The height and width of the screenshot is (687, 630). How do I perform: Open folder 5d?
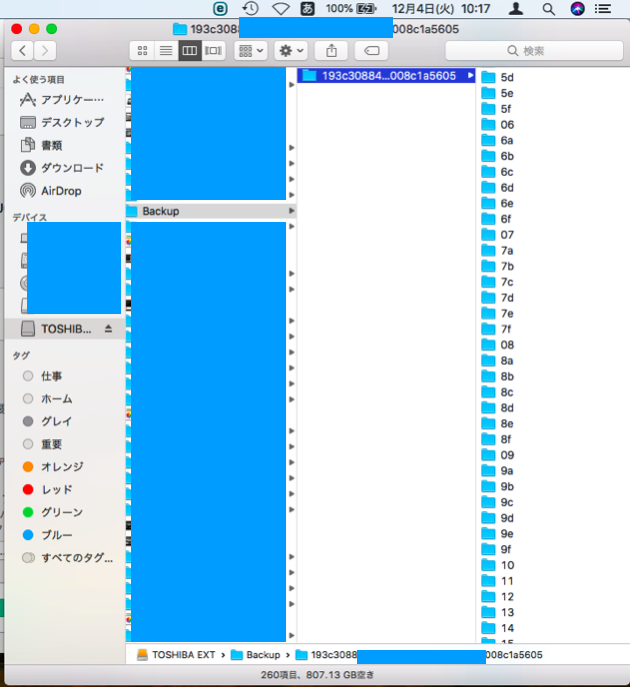[497, 78]
